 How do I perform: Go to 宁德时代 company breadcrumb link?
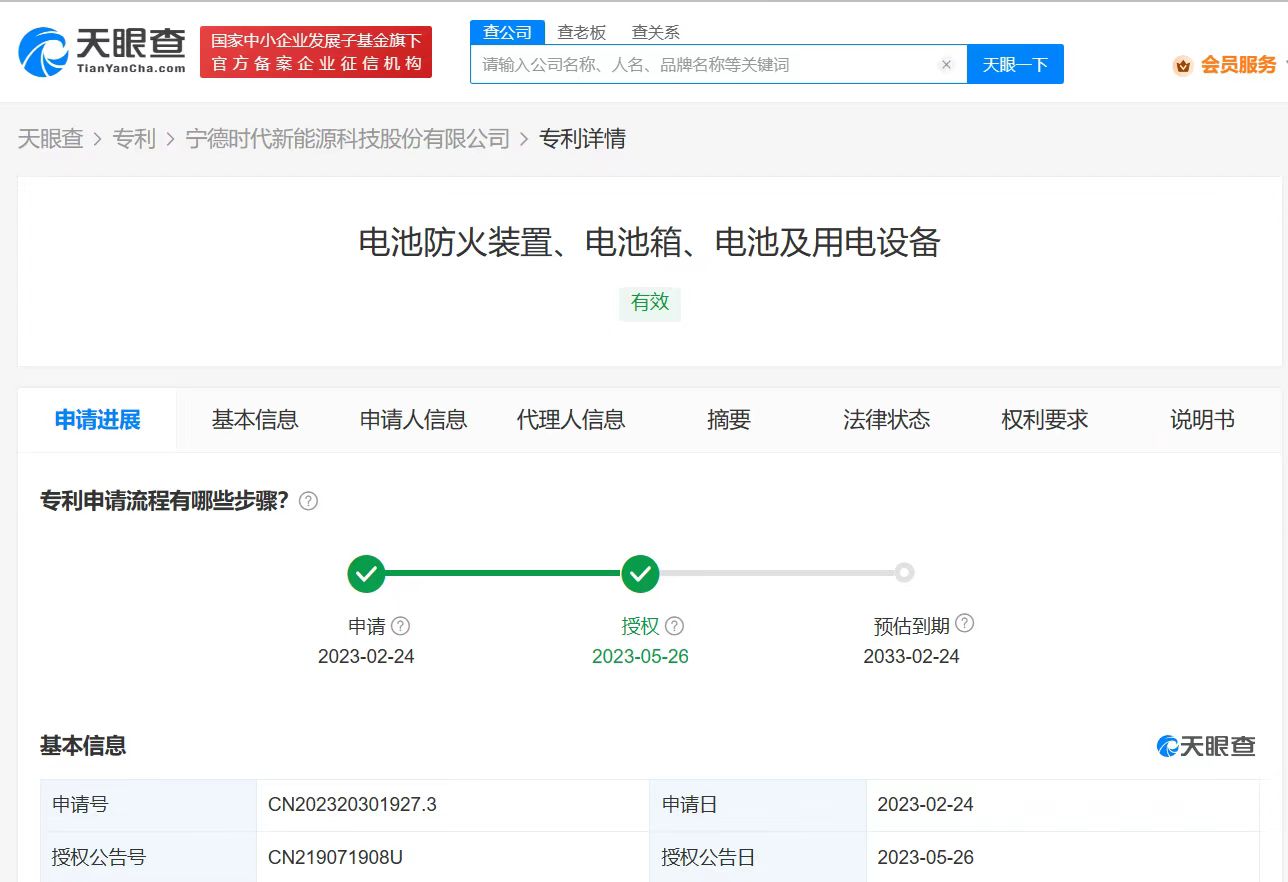point(348,139)
